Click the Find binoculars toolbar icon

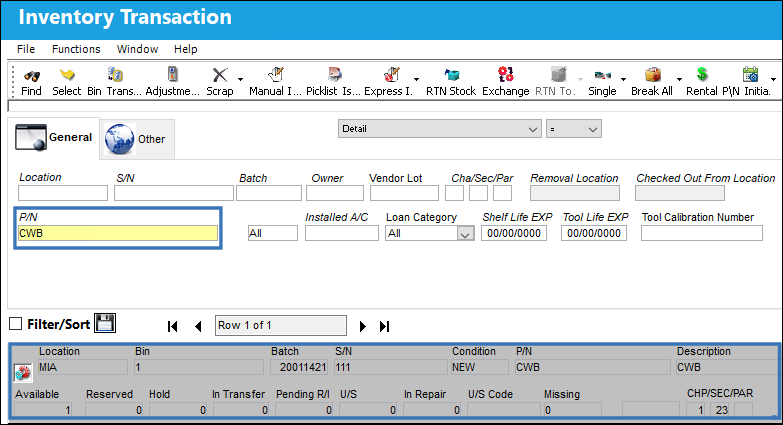pyautogui.click(x=31, y=76)
